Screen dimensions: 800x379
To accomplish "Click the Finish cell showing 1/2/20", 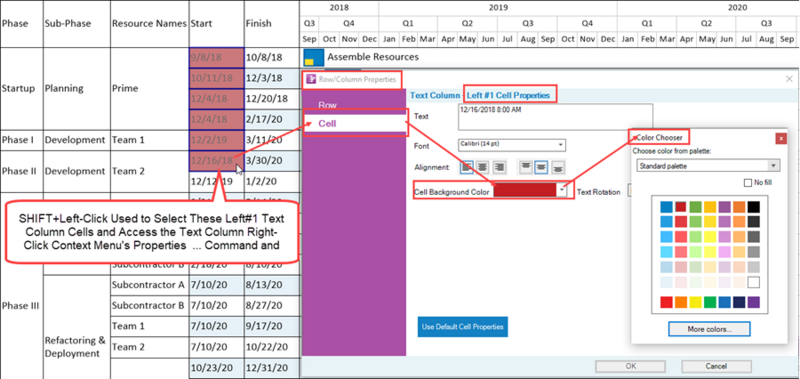I will click(x=271, y=182).
